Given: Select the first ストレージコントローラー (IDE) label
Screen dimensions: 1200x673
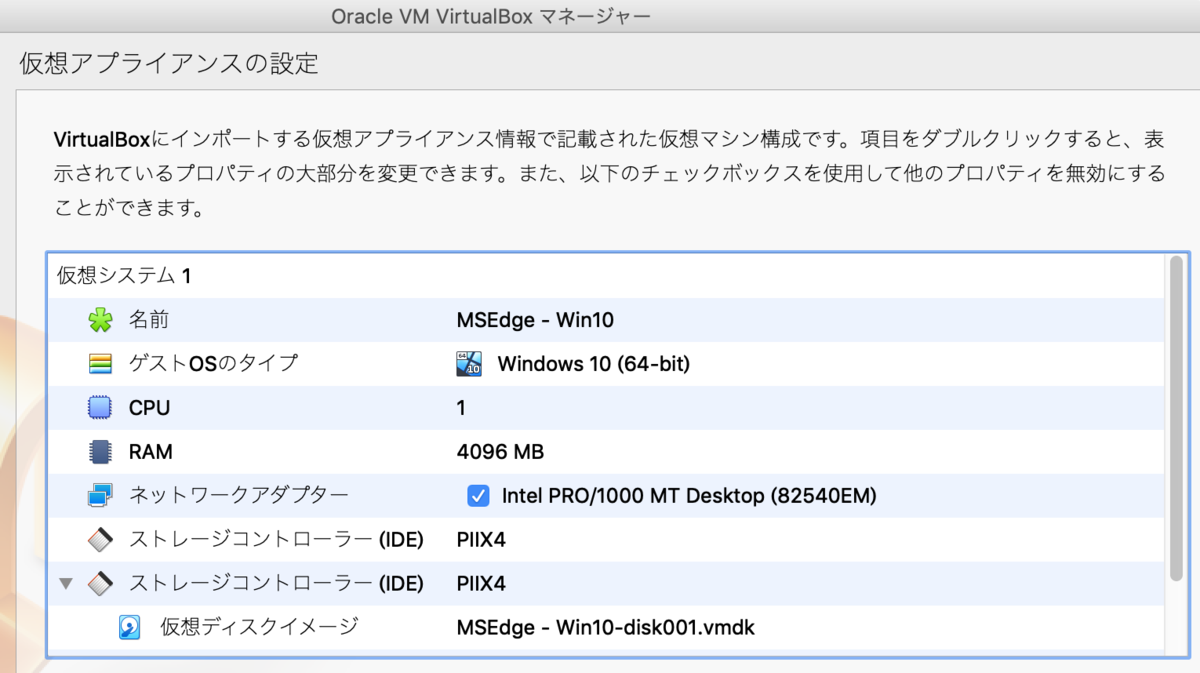Looking at the screenshot, I should coord(276,540).
